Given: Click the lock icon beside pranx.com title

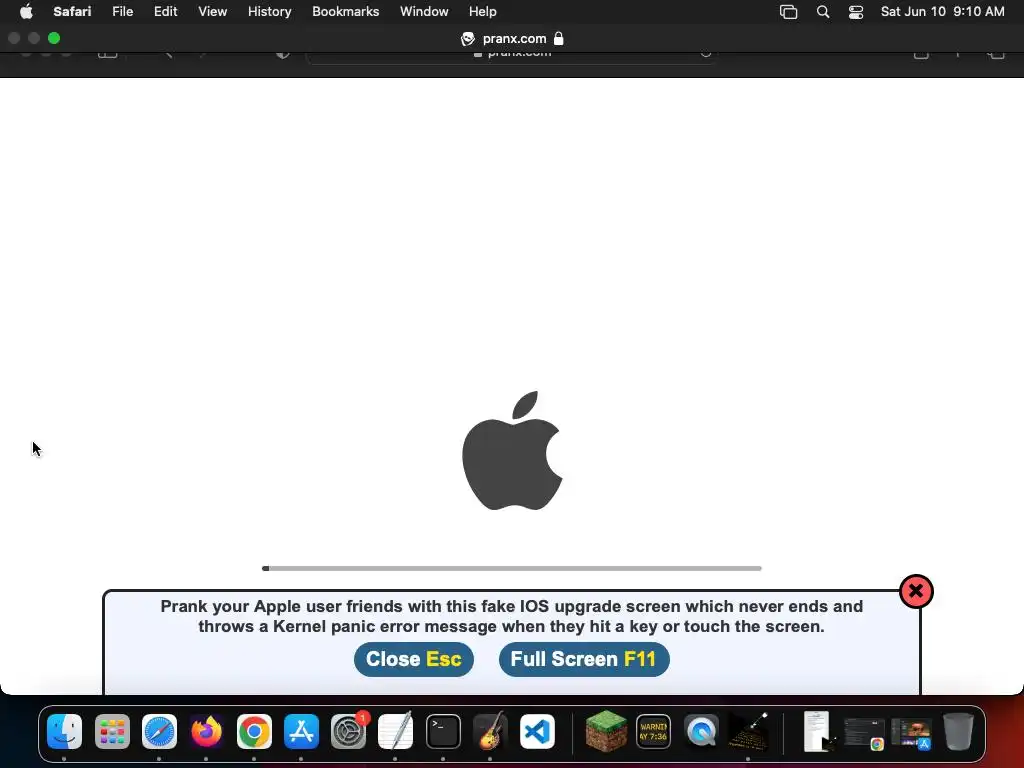Looking at the screenshot, I should coord(558,39).
